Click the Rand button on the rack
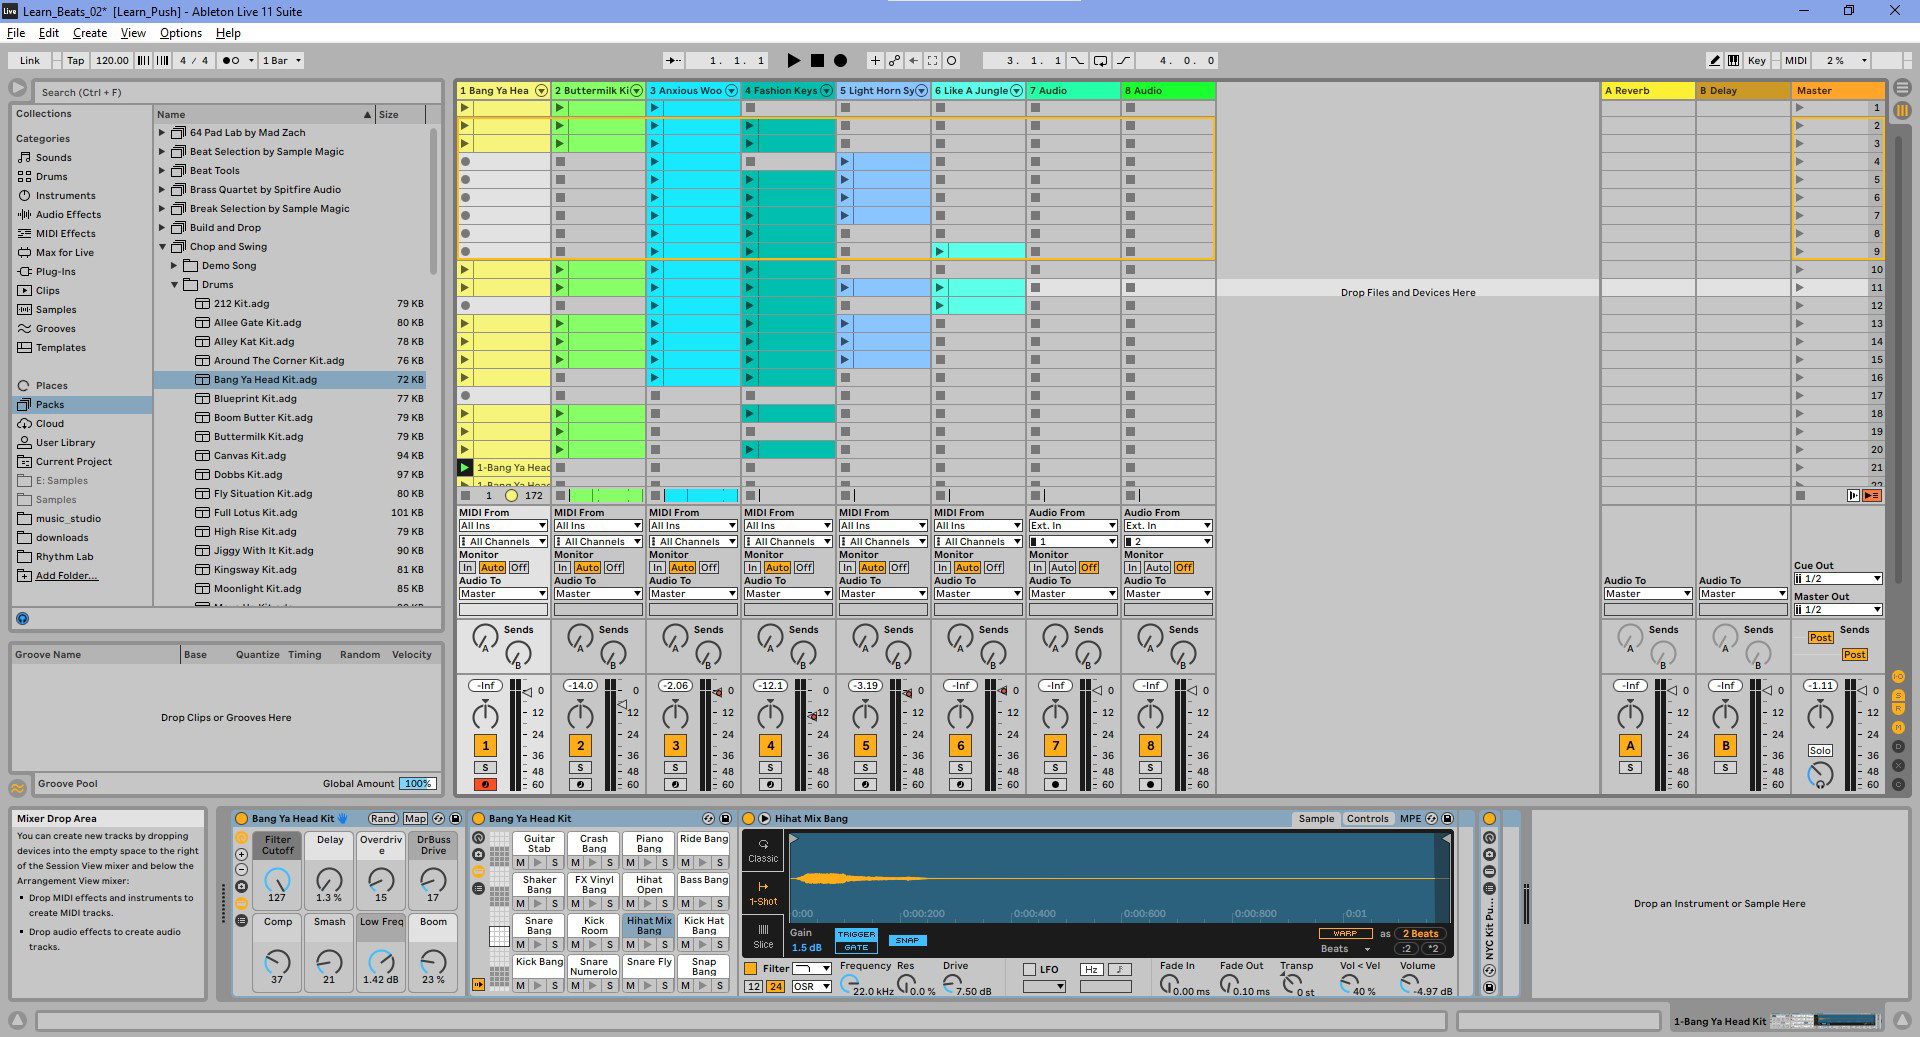Image resolution: width=1920 pixels, height=1037 pixels. coord(383,818)
